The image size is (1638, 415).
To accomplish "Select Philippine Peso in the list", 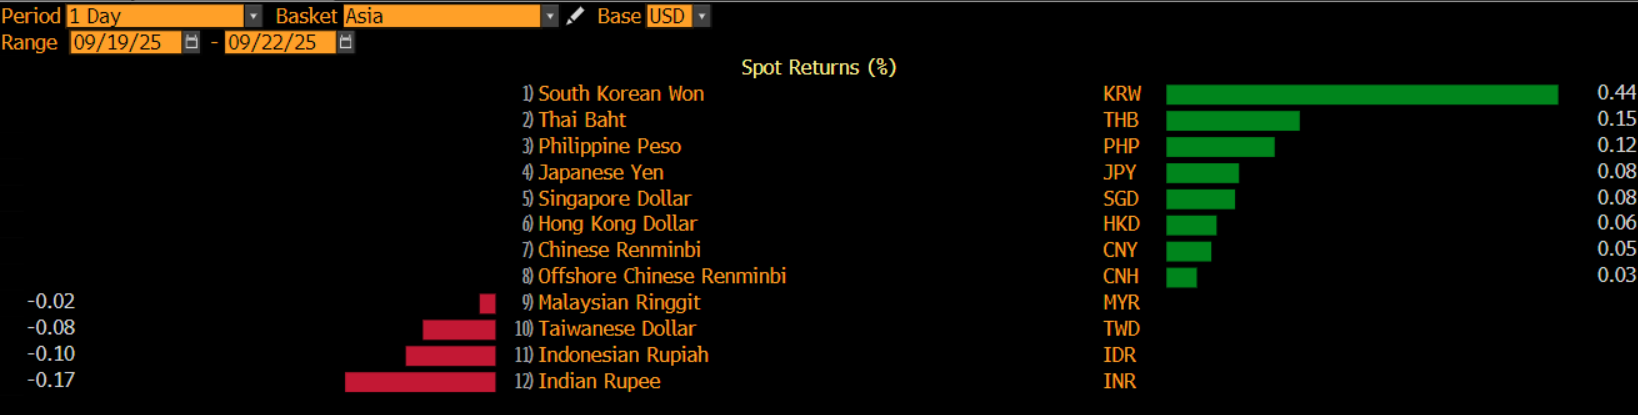I will (609, 146).
